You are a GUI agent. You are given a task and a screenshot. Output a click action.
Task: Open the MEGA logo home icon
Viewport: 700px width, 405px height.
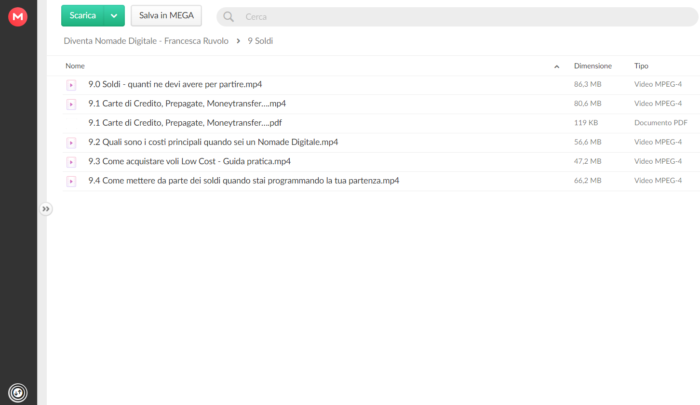pyautogui.click(x=18, y=17)
